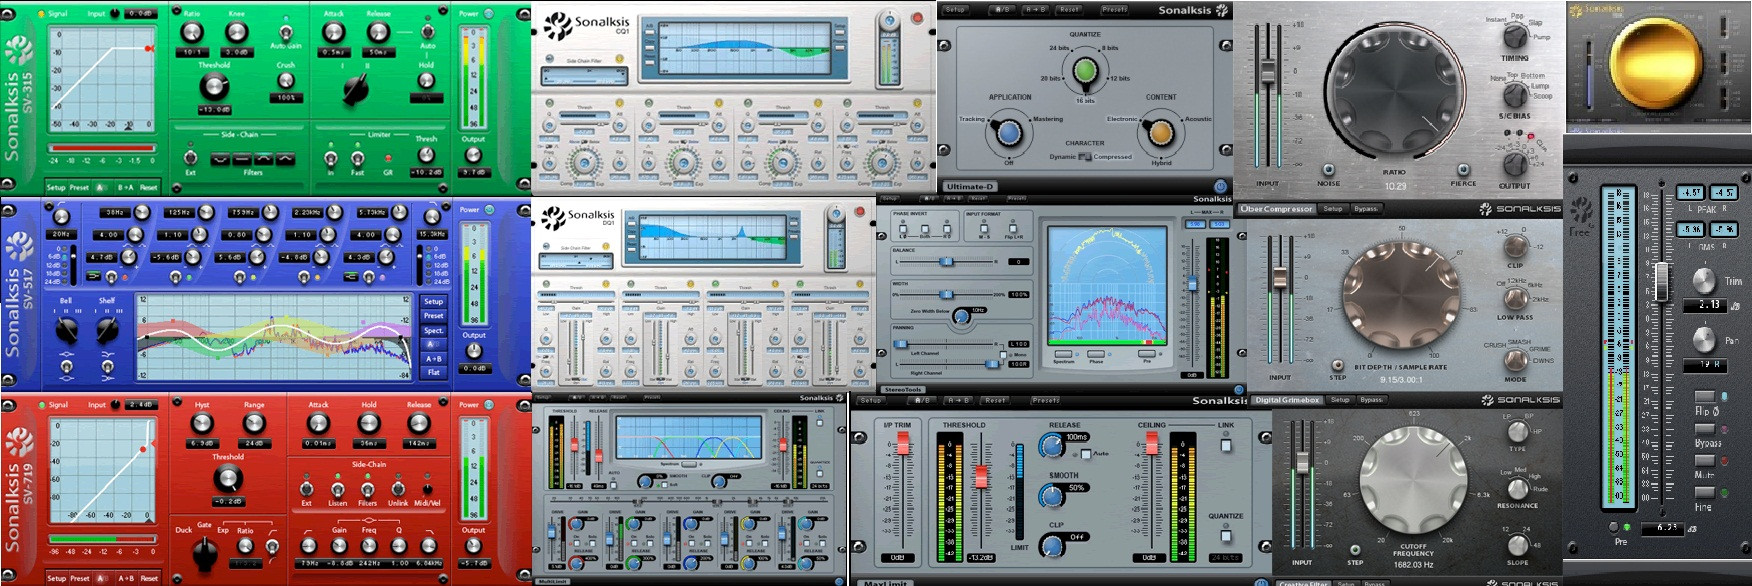Click the Reset button on green SV-315
1752x586 pixels.
click(148, 187)
